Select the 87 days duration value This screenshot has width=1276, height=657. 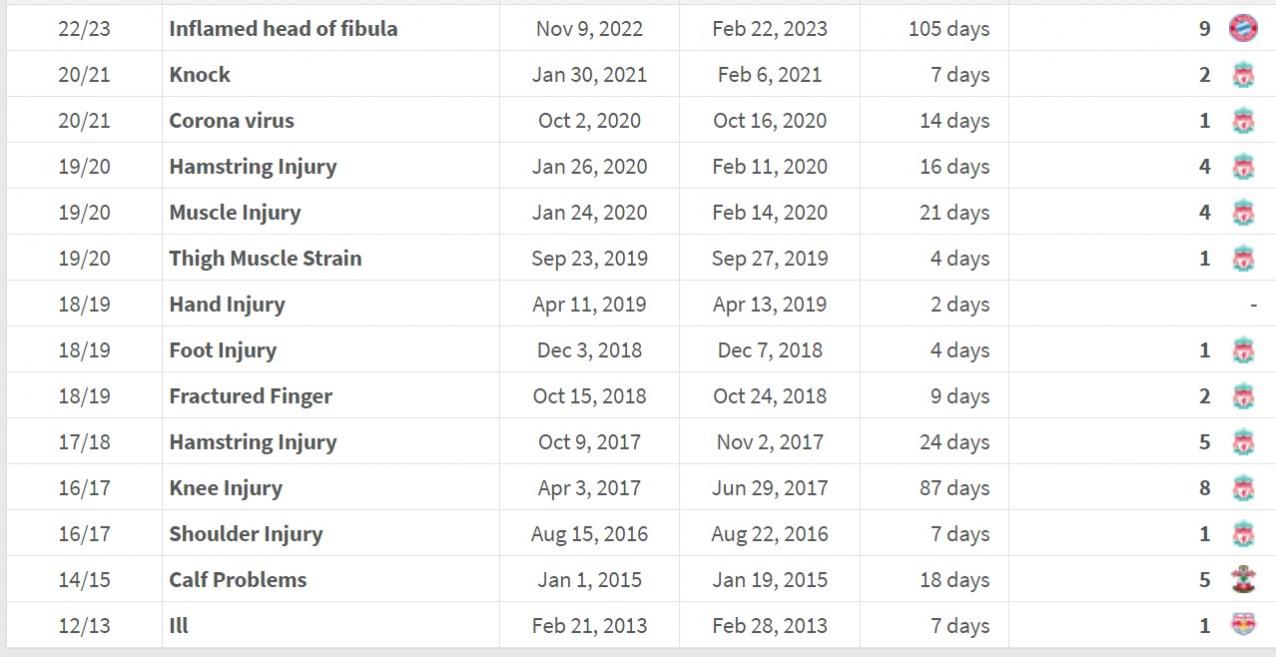[954, 488]
